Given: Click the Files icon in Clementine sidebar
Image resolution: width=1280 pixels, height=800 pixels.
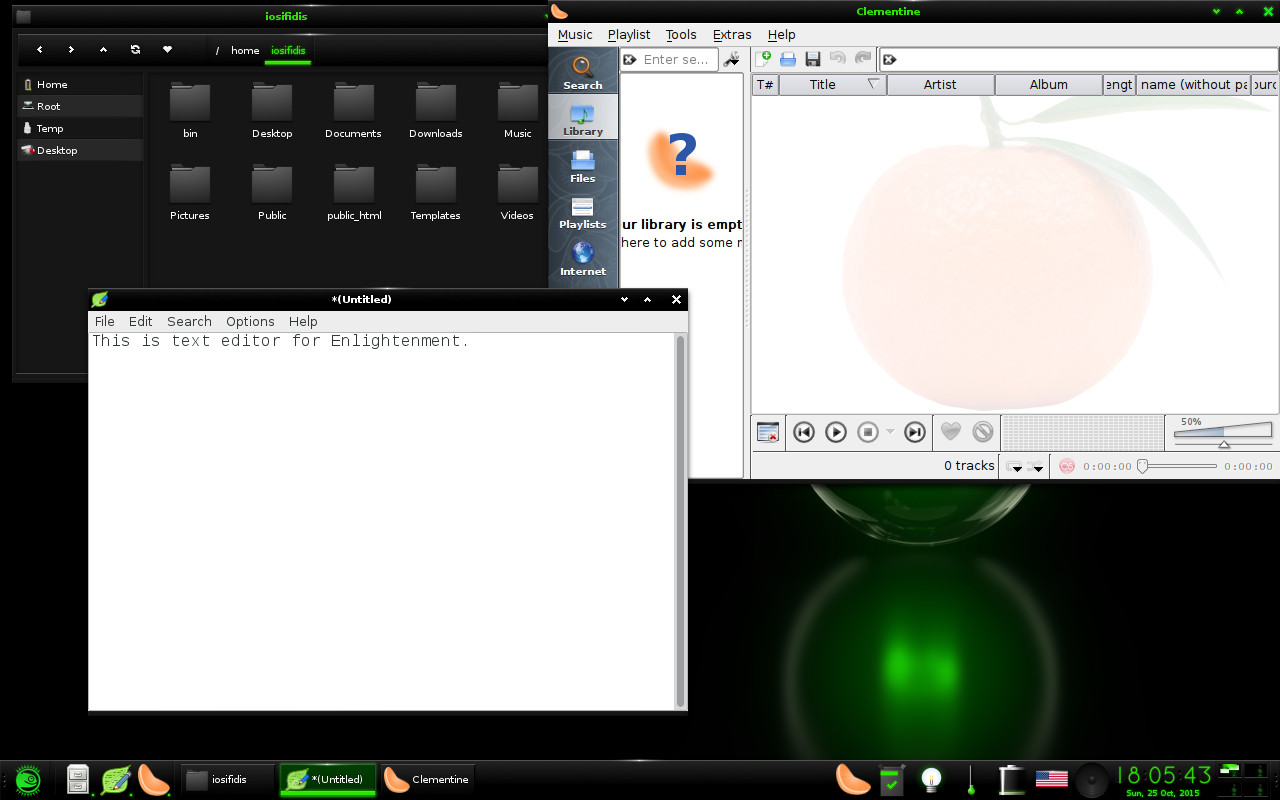Looking at the screenshot, I should [583, 165].
